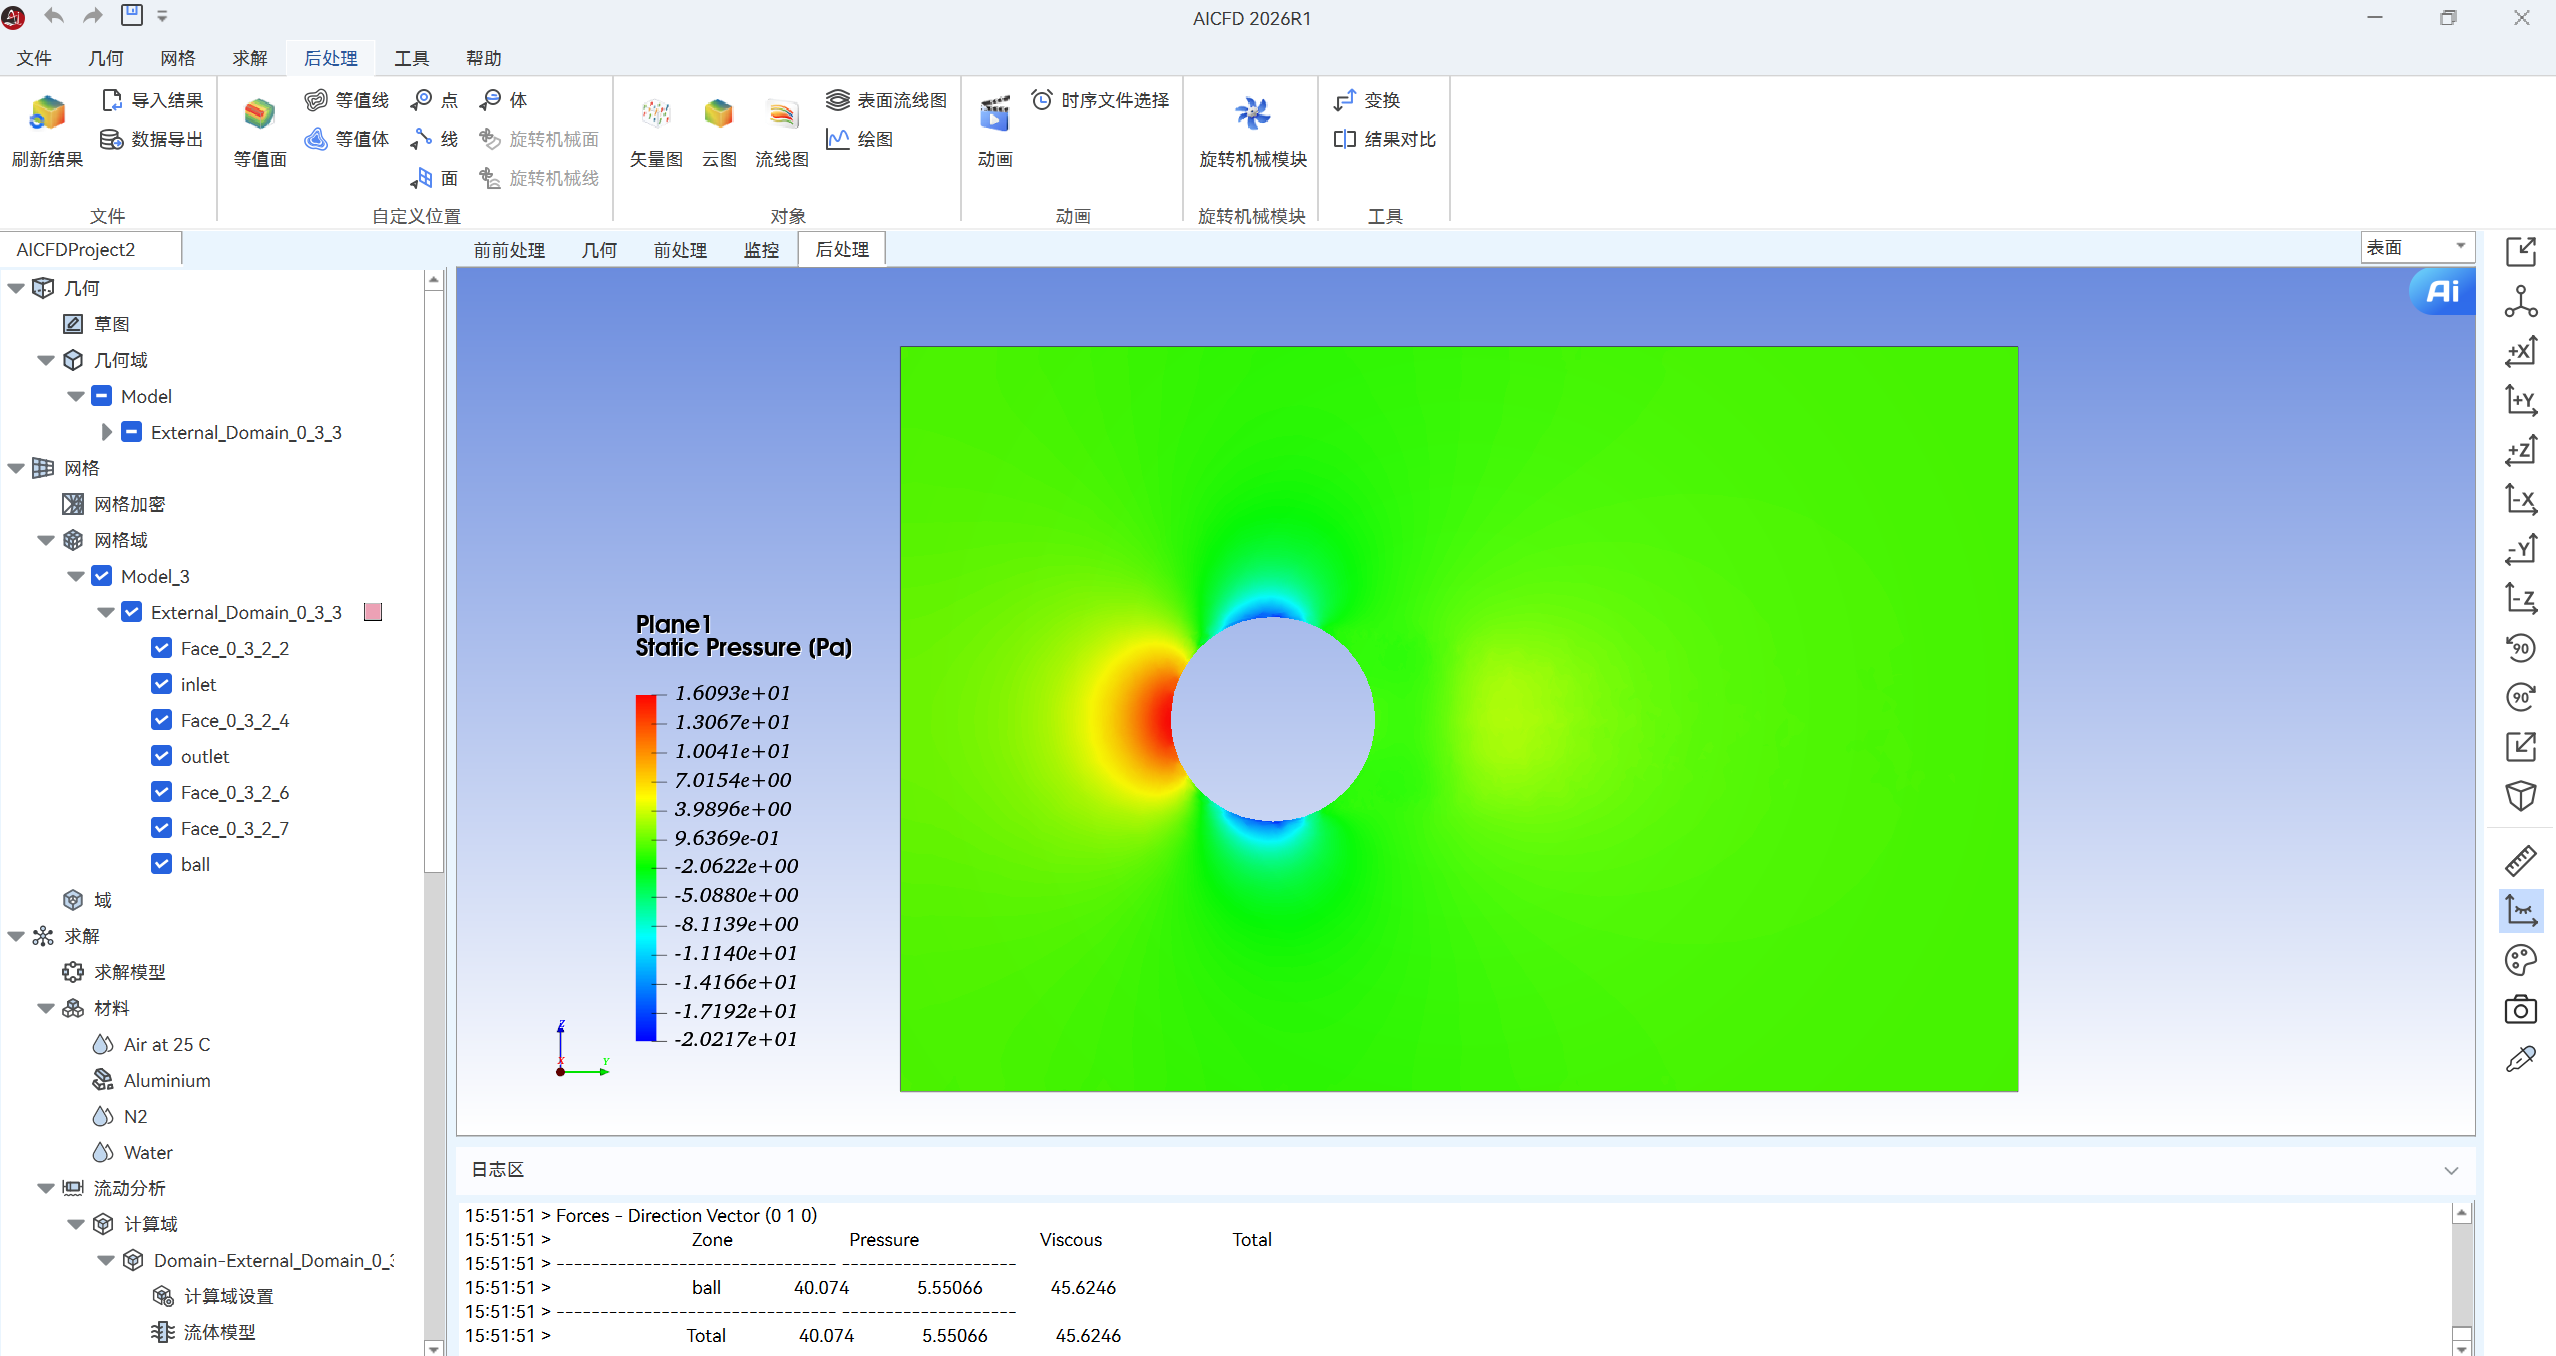Click the pressure color legend bar
Screen dimensions: 2556x1356
(x=646, y=868)
